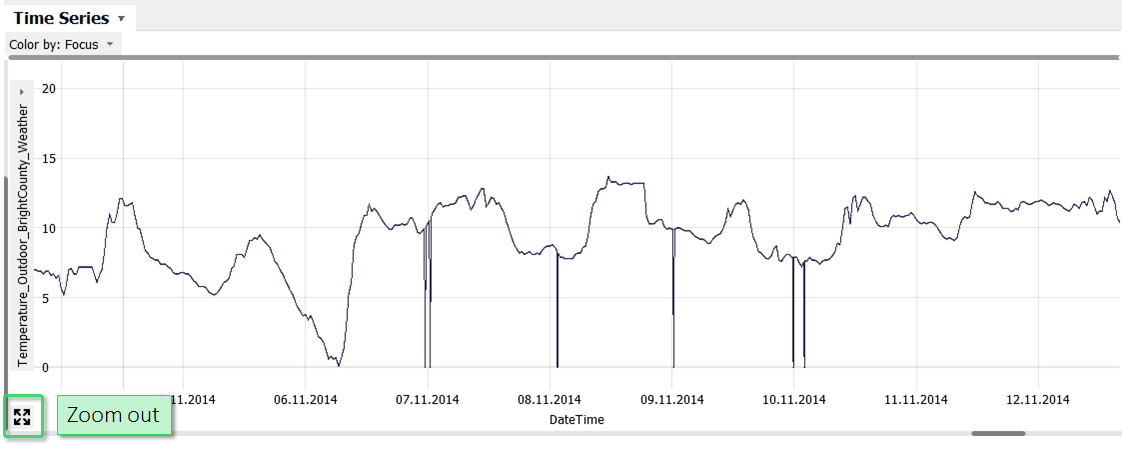The height and width of the screenshot is (451, 1122).
Task: Select the Time Series tab title
Action: [x=60, y=18]
